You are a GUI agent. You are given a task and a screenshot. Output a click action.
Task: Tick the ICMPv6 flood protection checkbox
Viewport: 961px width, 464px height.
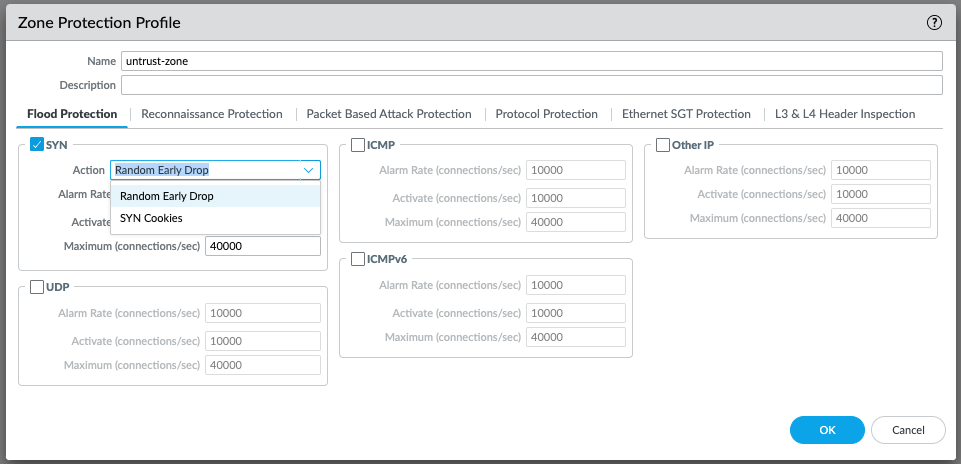click(358, 260)
